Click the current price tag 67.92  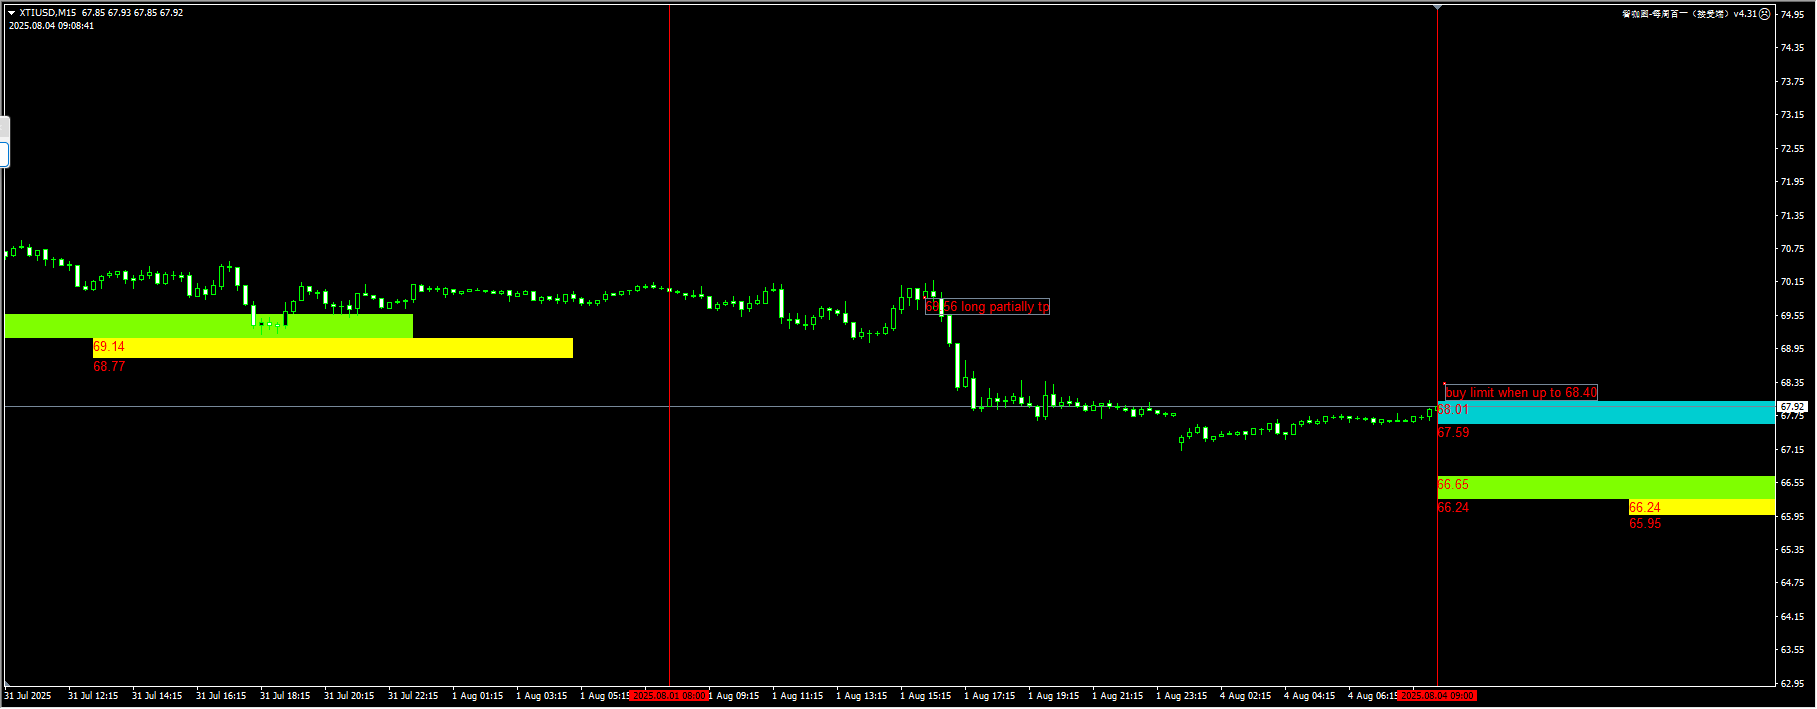click(1792, 407)
